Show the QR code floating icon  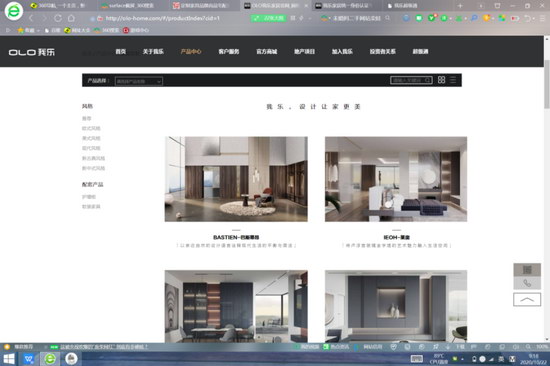(527, 270)
